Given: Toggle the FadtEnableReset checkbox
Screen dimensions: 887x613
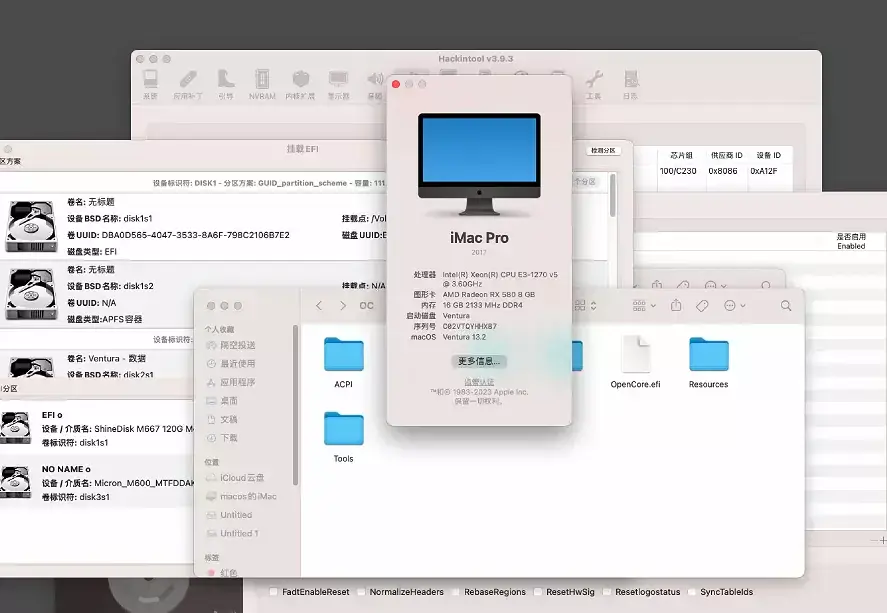Looking at the screenshot, I should (274, 592).
